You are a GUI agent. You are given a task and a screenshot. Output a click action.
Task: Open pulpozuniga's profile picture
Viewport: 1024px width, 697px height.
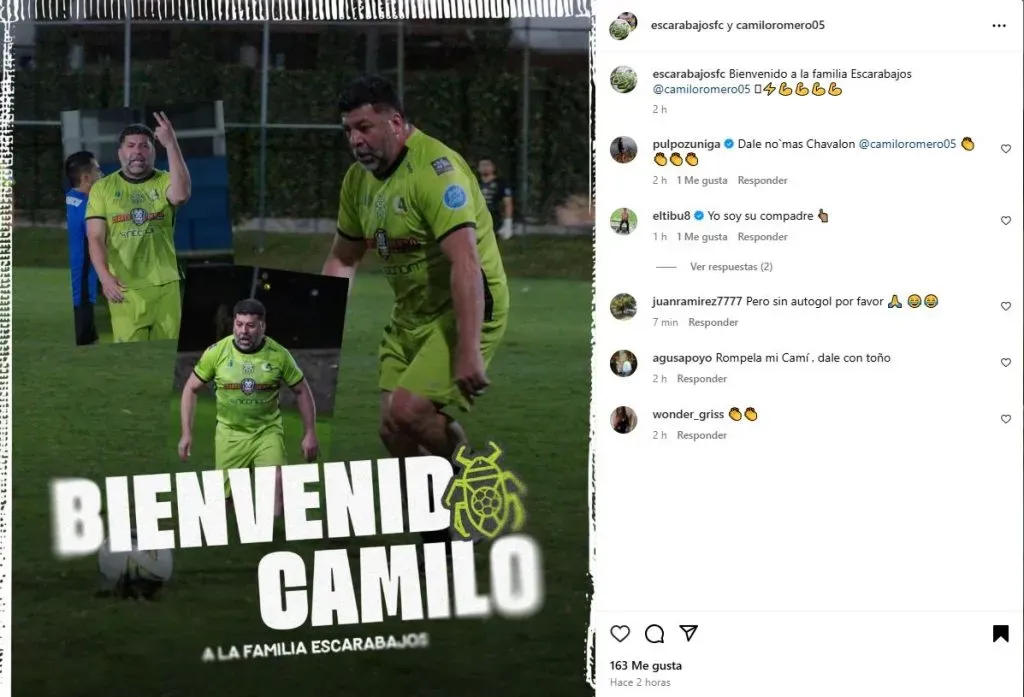[623, 150]
